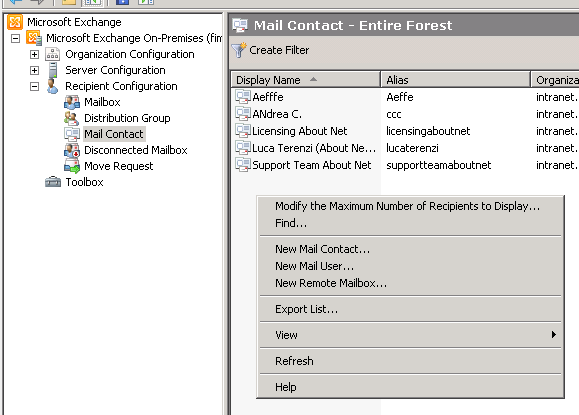This screenshot has height=415, width=579.
Task: Click the Microsoft Exchange root icon
Action: (x=15, y=22)
